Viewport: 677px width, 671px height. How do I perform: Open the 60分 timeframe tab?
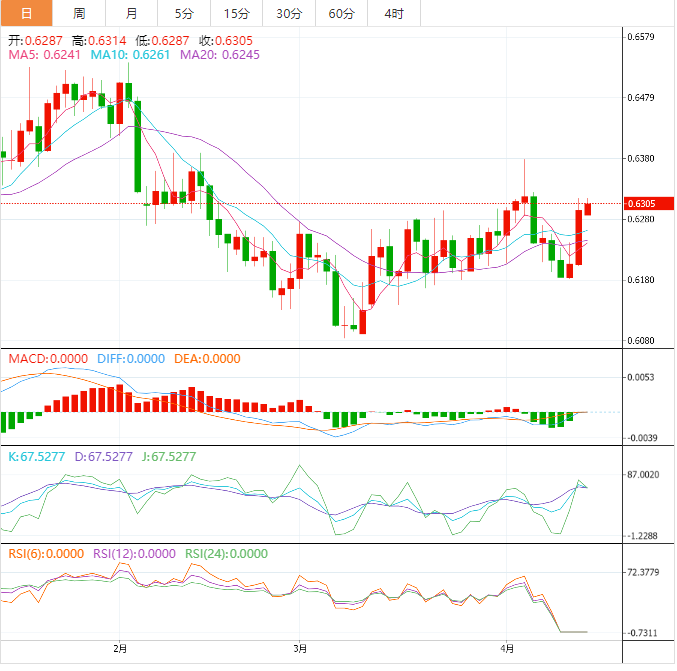pyautogui.click(x=342, y=13)
